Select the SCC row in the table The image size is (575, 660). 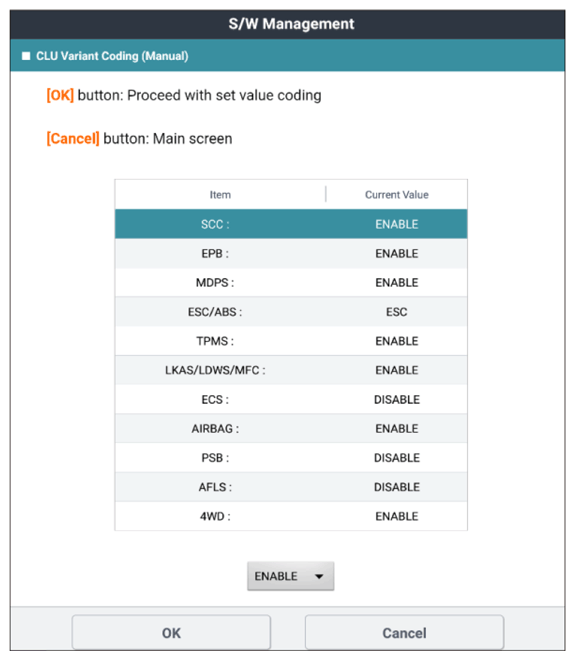[291, 224]
